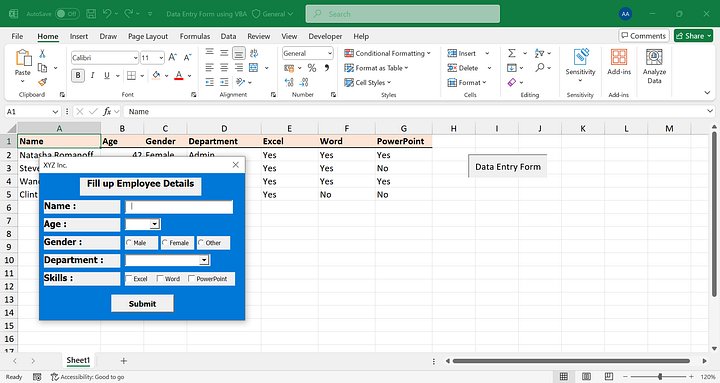Decrease font size with smaller A

click(x=187, y=57)
